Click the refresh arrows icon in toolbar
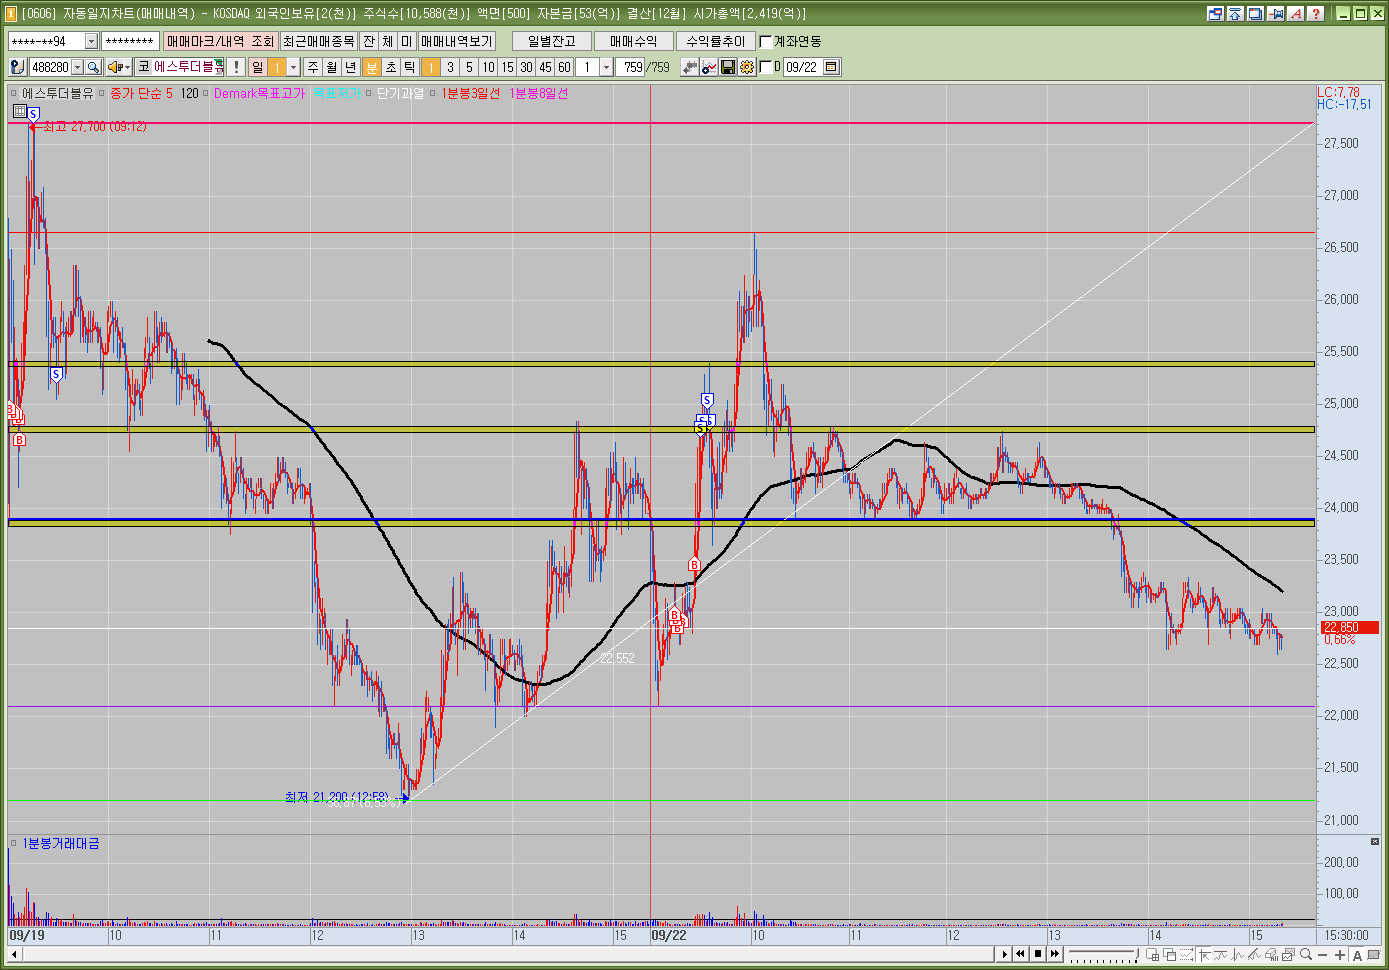The height and width of the screenshot is (970, 1389). click(690, 67)
